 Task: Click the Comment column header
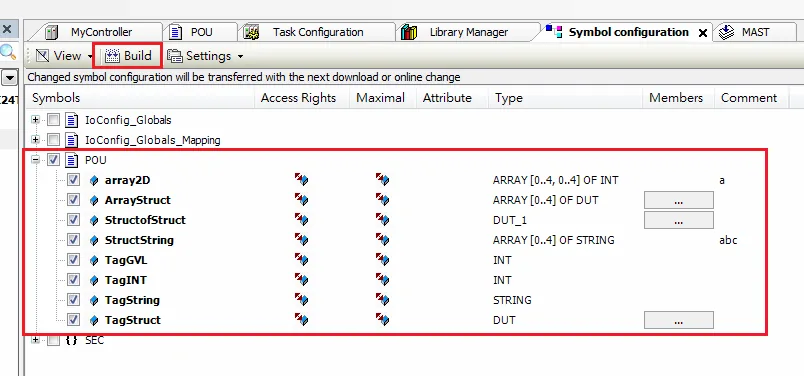751,98
